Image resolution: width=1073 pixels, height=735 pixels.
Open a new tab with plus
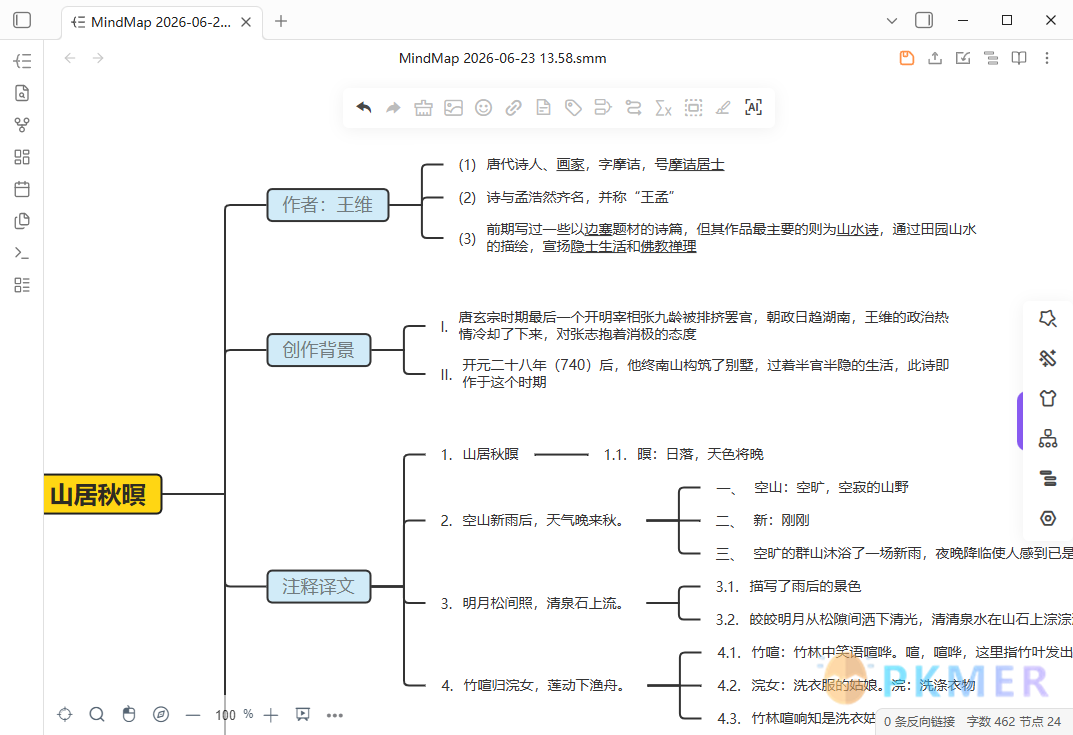[281, 21]
